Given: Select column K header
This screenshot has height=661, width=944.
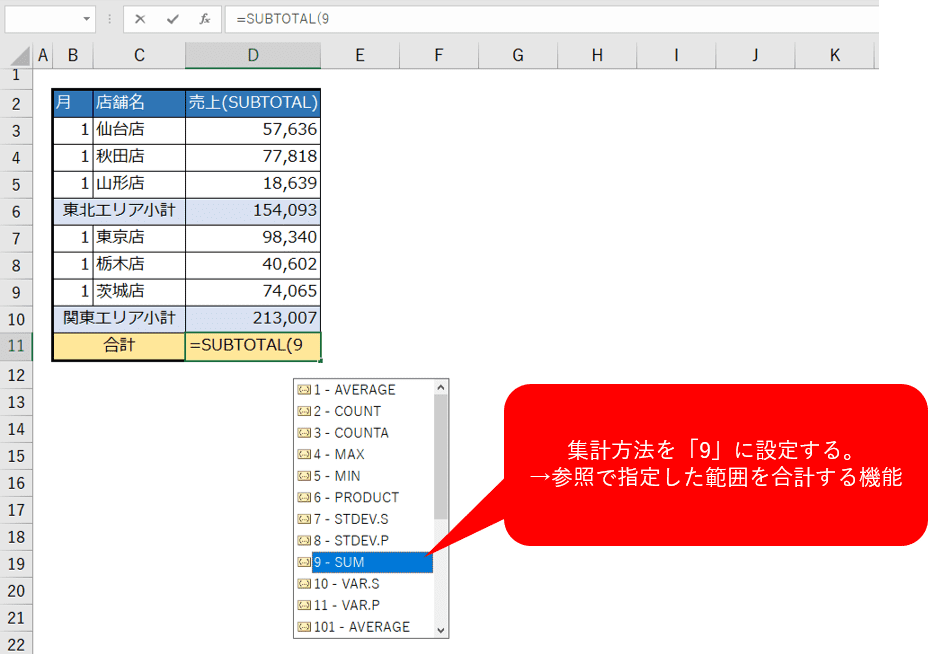Looking at the screenshot, I should (834, 55).
